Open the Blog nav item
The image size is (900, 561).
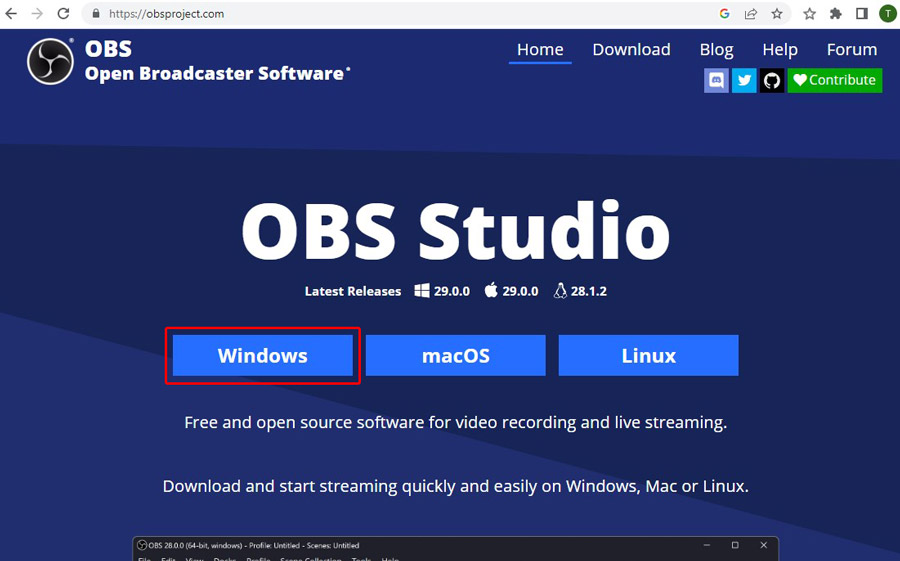(x=716, y=50)
